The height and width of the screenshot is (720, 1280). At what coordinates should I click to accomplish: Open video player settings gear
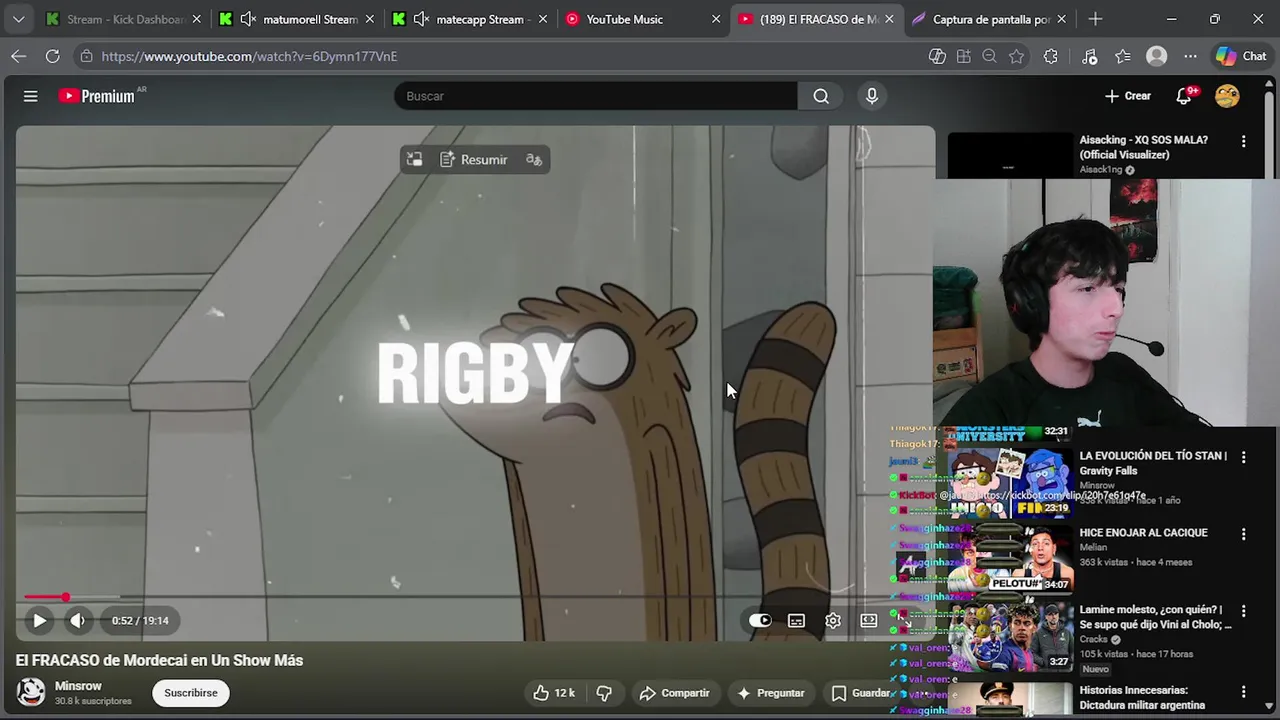tap(833, 621)
